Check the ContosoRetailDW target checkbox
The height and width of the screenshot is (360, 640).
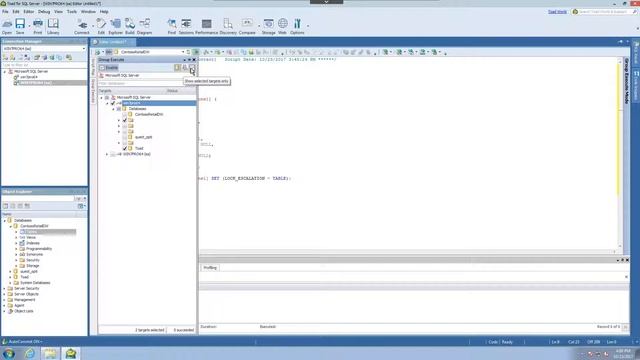click(x=125, y=115)
